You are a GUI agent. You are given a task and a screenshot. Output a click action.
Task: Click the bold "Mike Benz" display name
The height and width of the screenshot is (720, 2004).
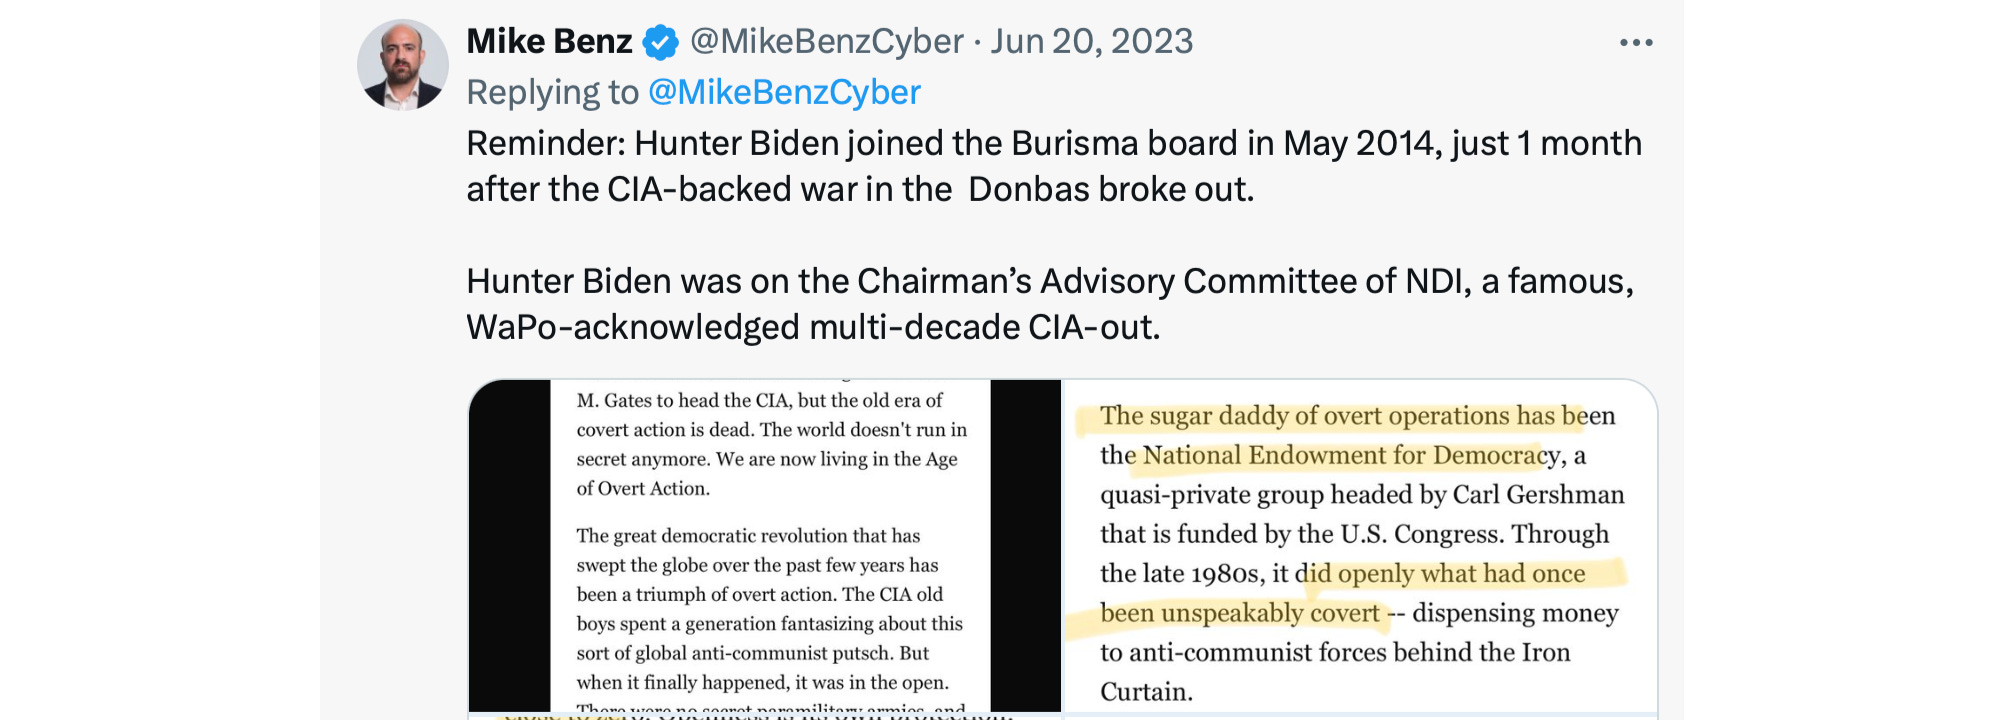point(549,42)
